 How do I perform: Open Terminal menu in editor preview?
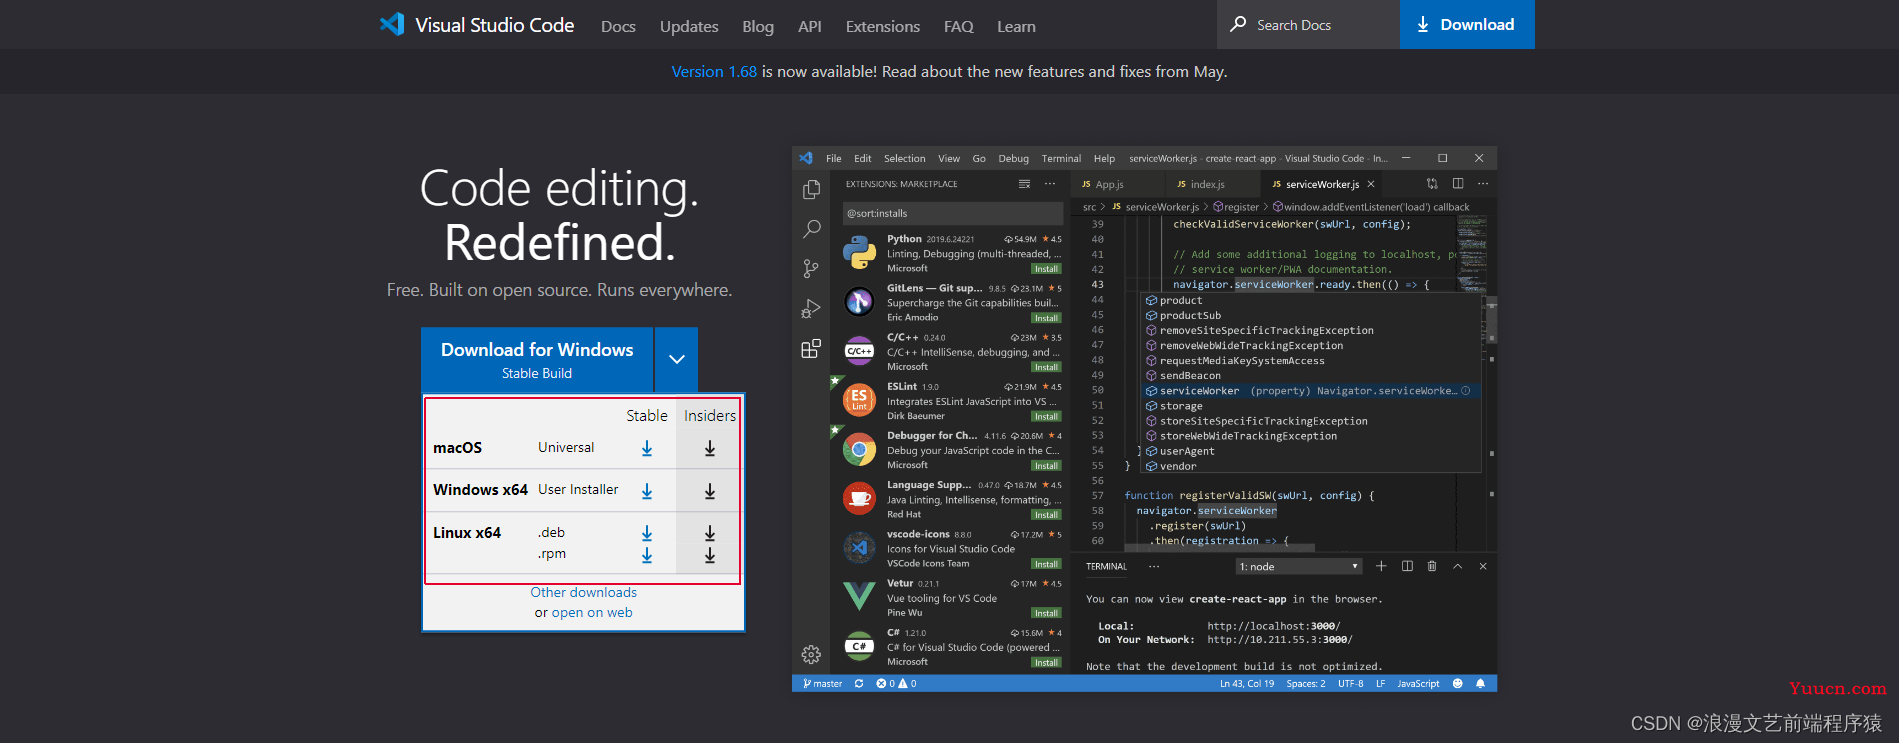pos(1061,159)
